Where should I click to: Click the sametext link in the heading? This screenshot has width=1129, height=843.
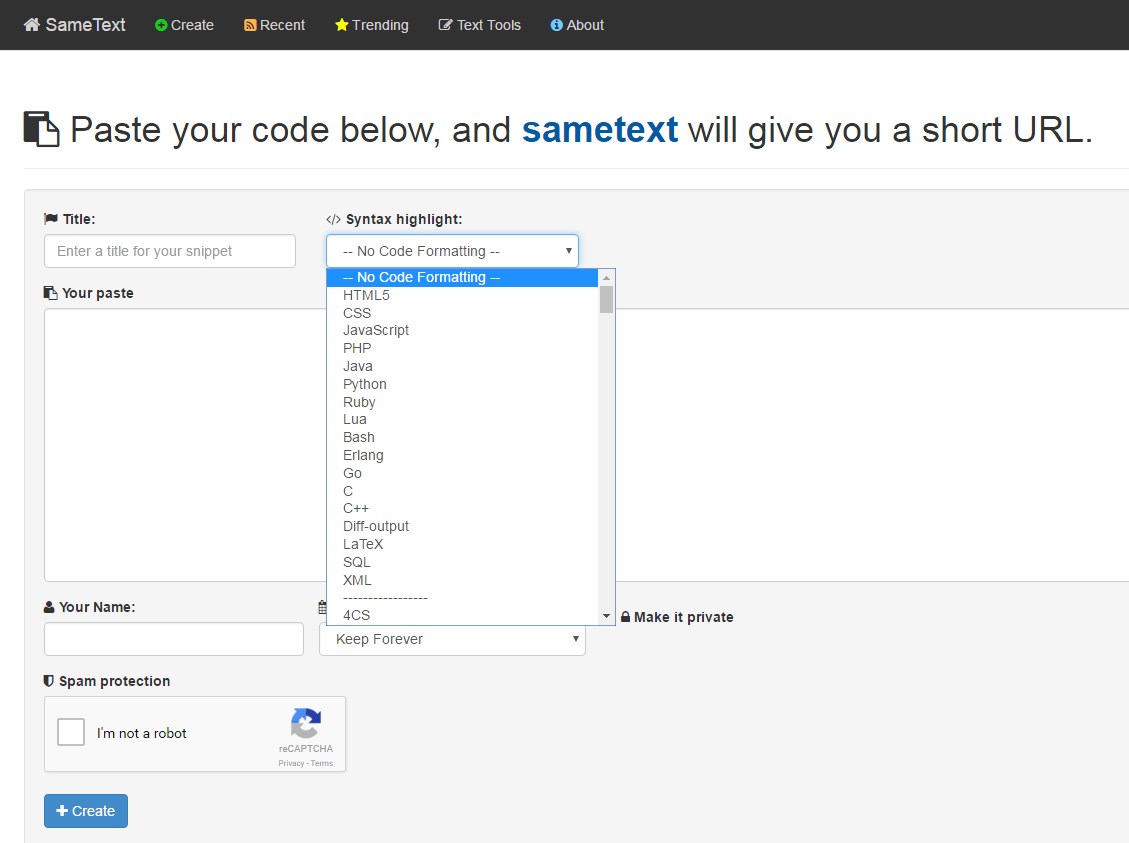600,129
